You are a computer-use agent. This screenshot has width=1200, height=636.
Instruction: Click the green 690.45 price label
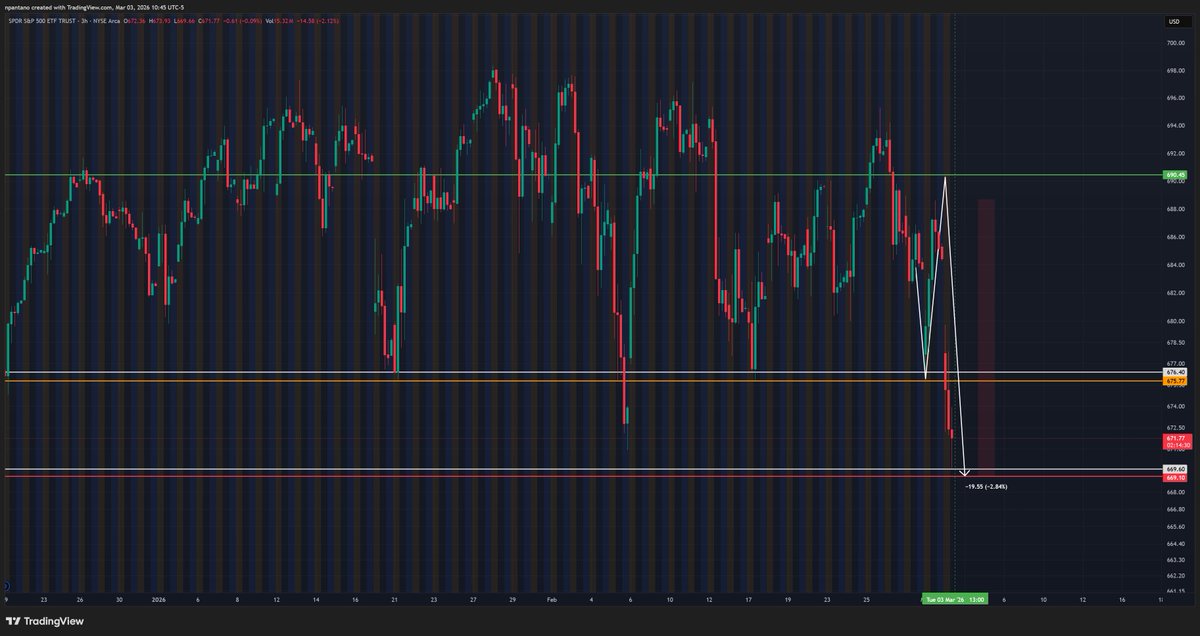(1175, 175)
